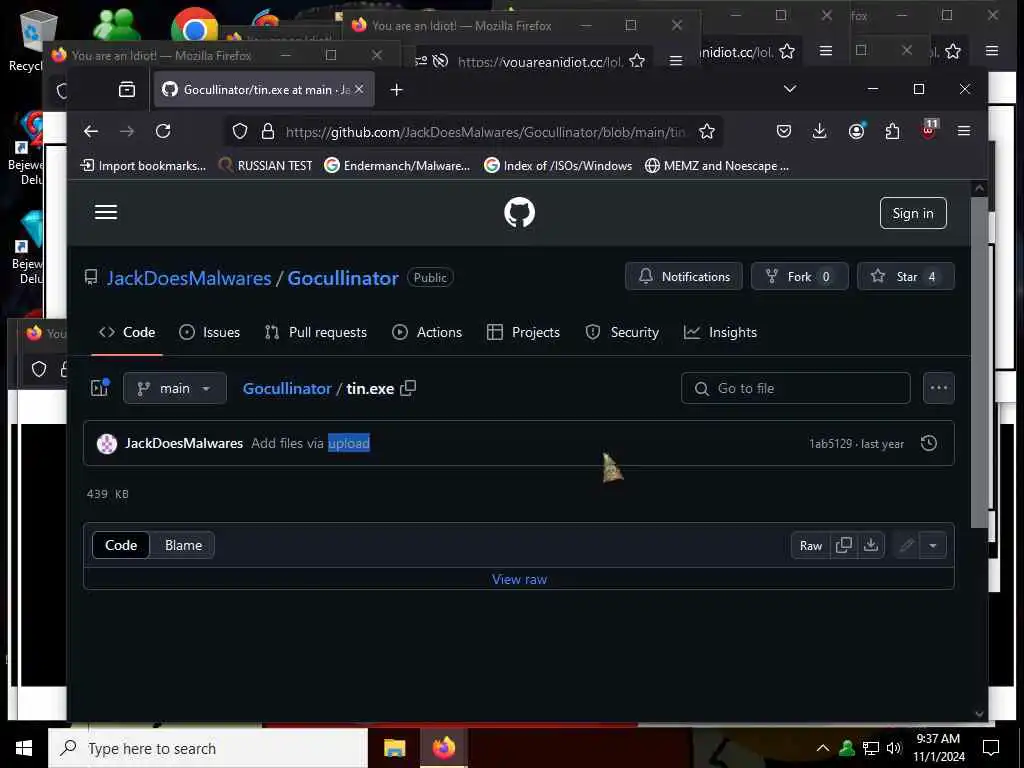This screenshot has height=768, width=1024.
Task: Click the taskbar search box
Action: point(208,748)
